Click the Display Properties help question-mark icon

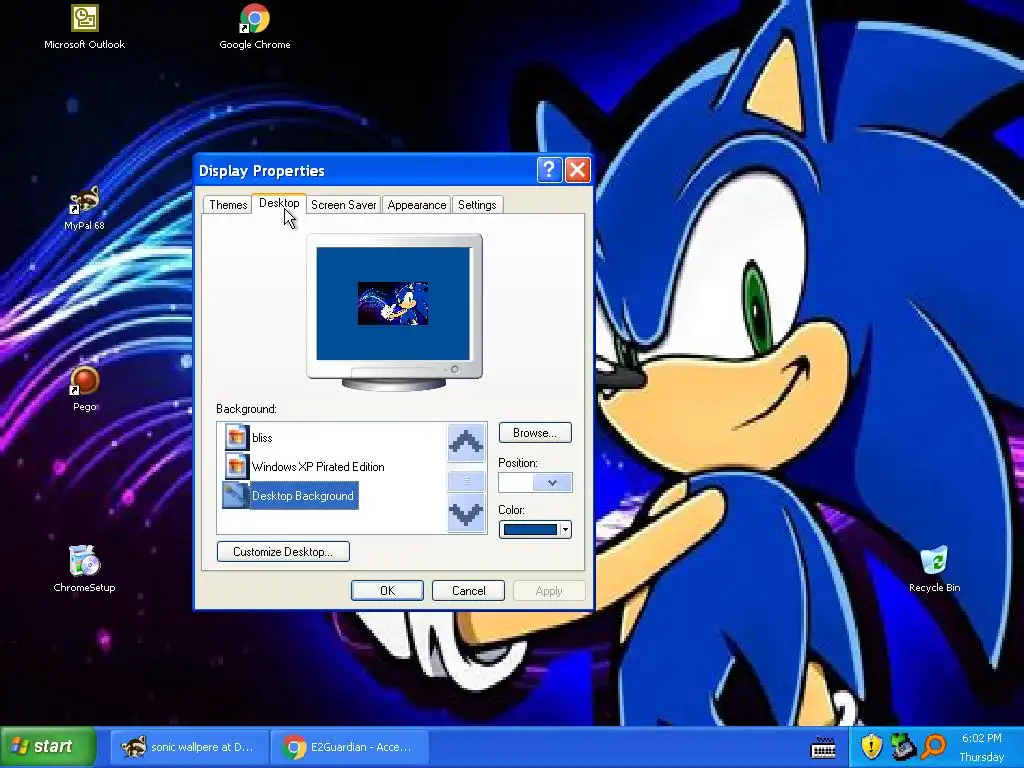(549, 170)
